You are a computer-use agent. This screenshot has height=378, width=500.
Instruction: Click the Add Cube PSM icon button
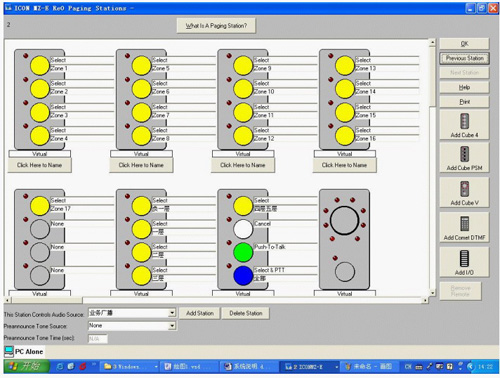click(x=464, y=158)
